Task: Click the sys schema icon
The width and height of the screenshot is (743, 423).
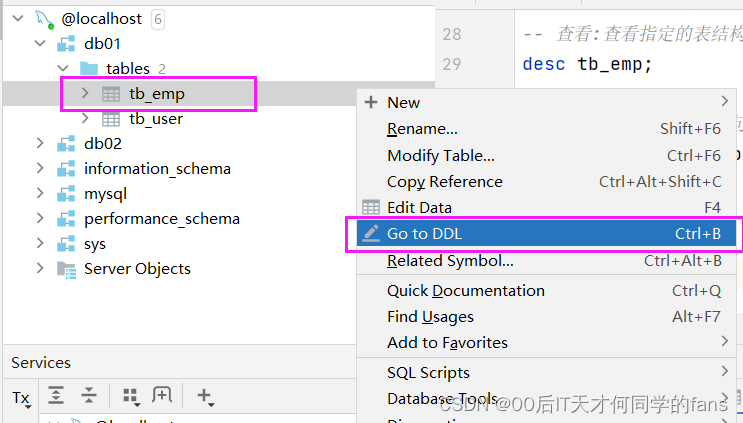Action: pyautogui.click(x=66, y=244)
